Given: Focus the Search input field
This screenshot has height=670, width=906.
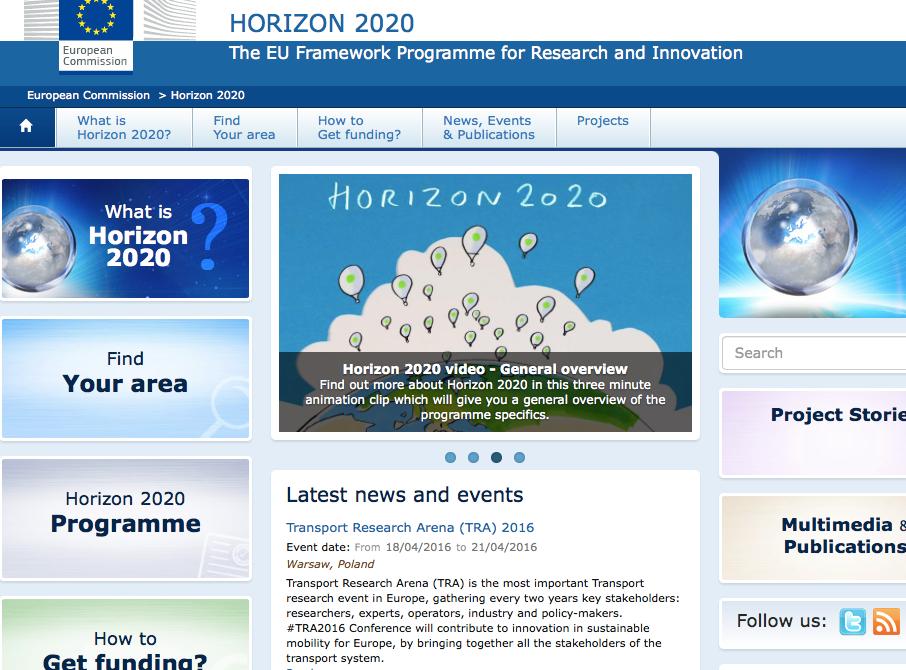Looking at the screenshot, I should coord(814,353).
